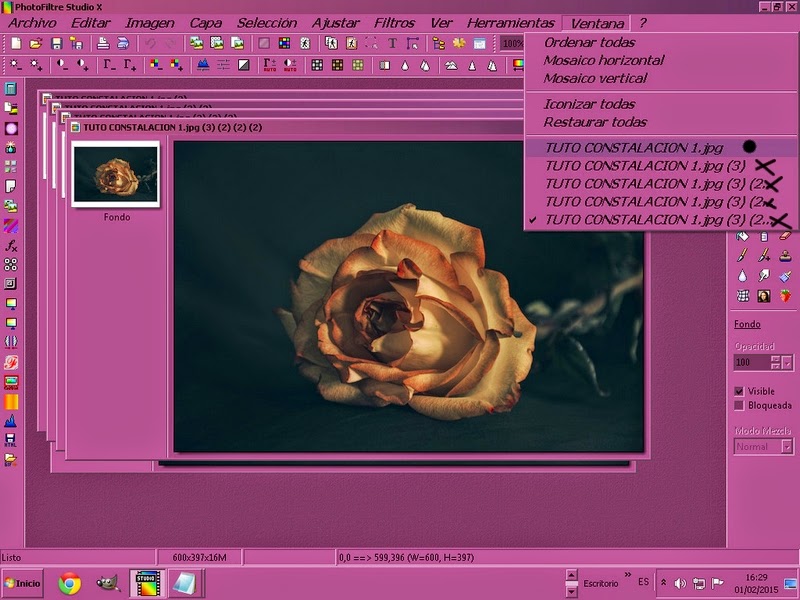Open the Archivo menu

(x=33, y=23)
